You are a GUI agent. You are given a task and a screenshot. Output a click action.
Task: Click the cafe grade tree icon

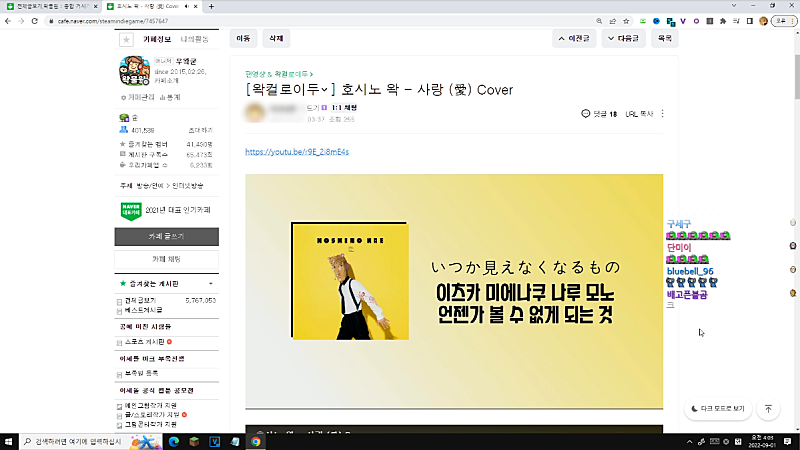pos(124,118)
